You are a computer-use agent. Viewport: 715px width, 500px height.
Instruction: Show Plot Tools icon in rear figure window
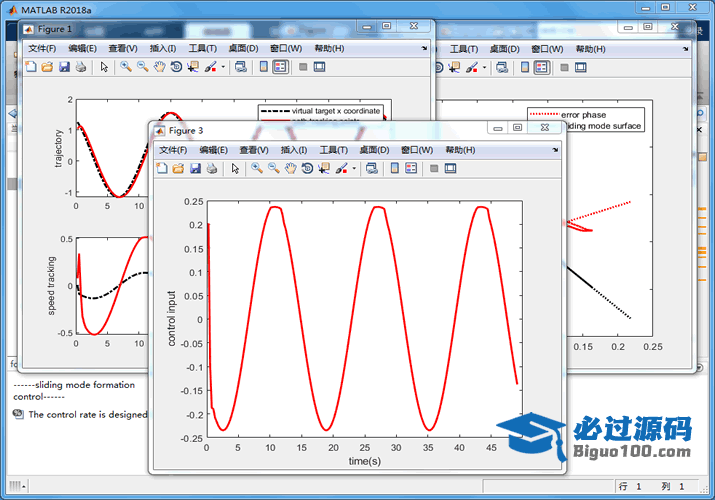581,67
